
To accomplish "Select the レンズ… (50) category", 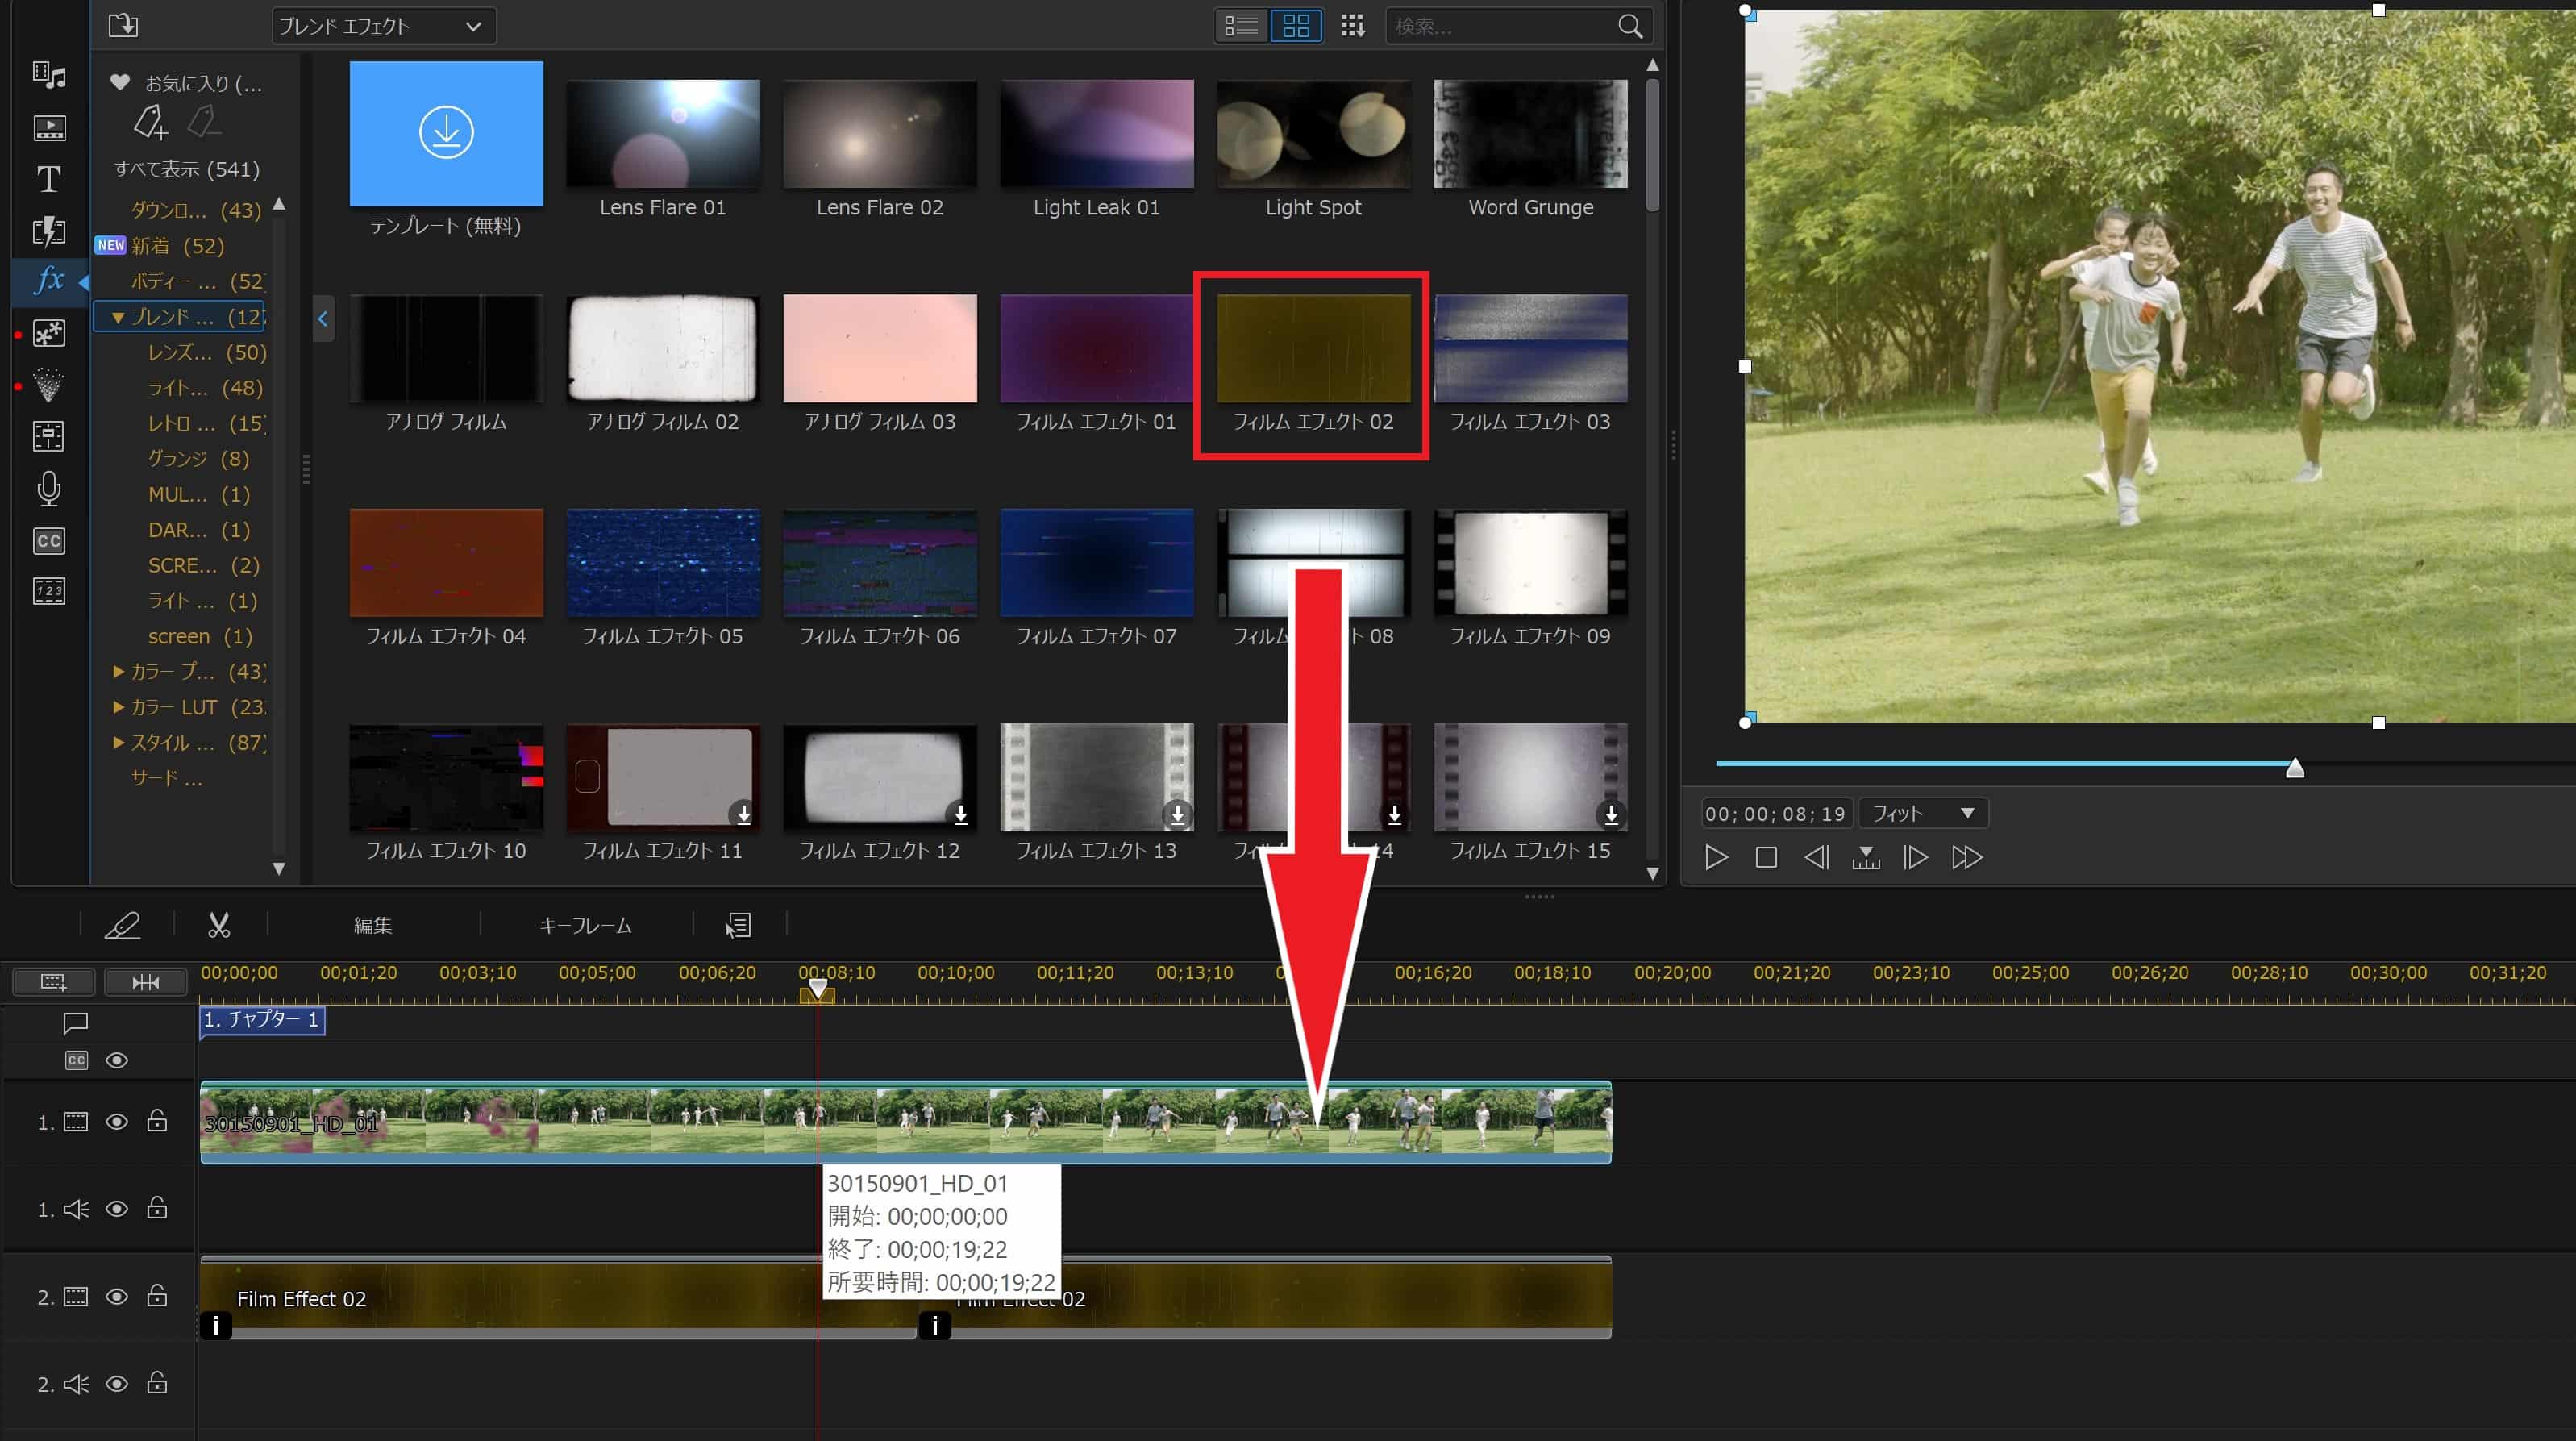I will coord(206,352).
